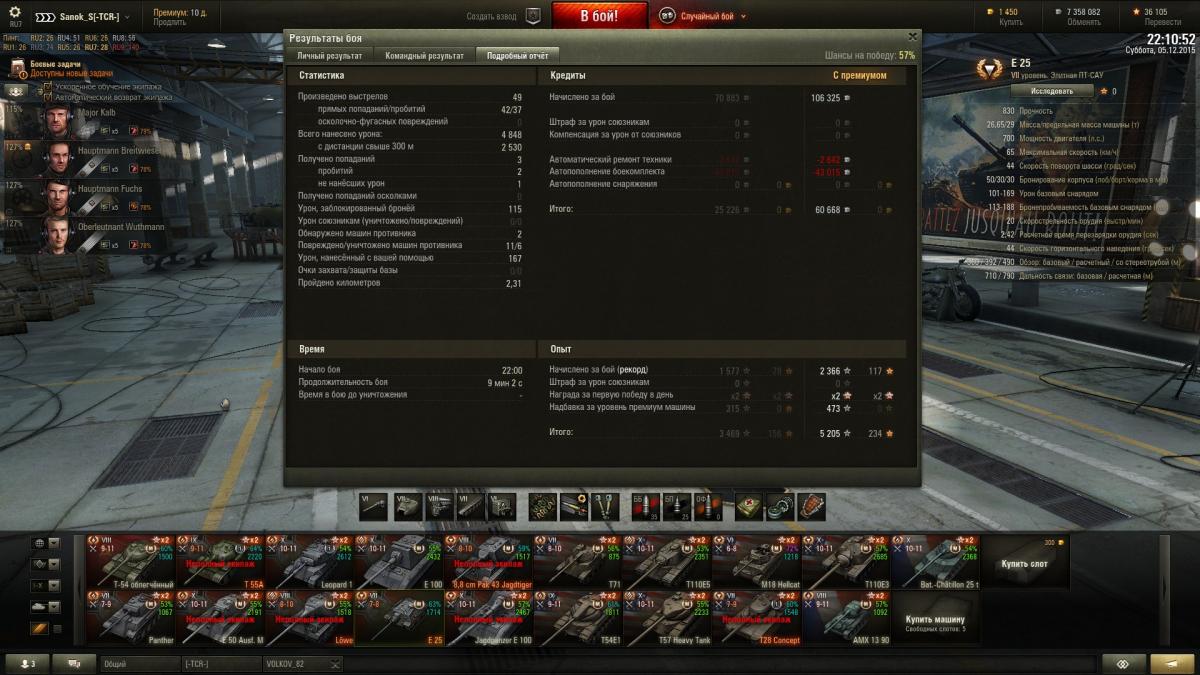Click 'Продлить' premium link
The width and height of the screenshot is (1200, 675).
point(170,22)
